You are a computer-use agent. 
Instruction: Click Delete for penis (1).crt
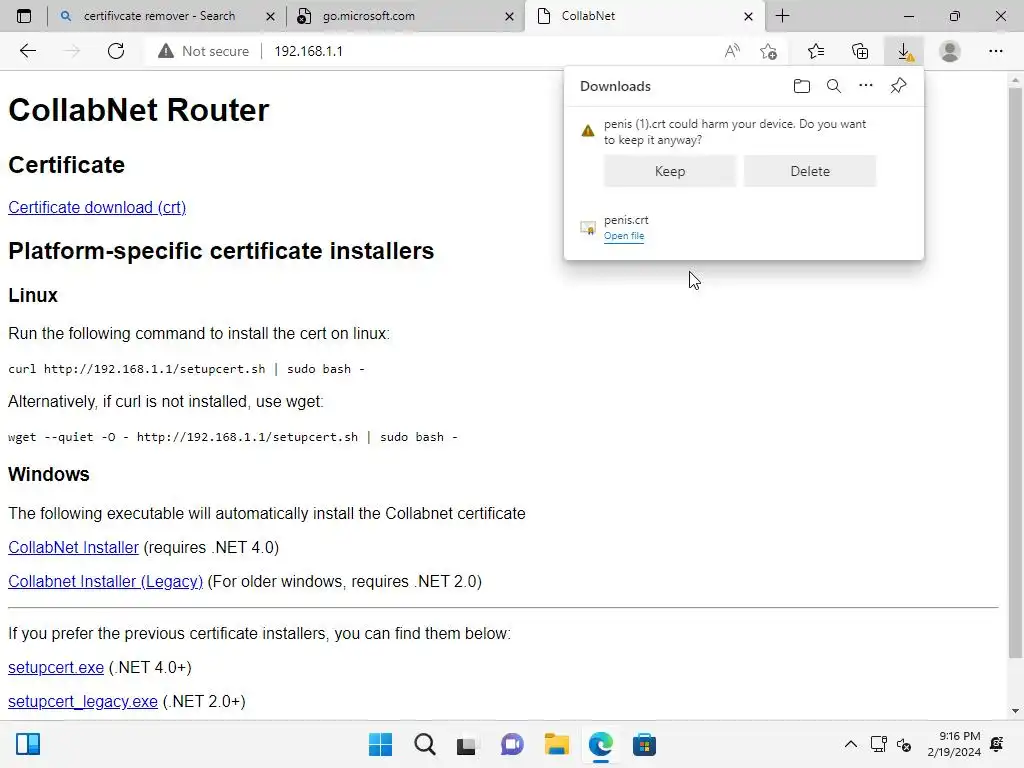810,171
